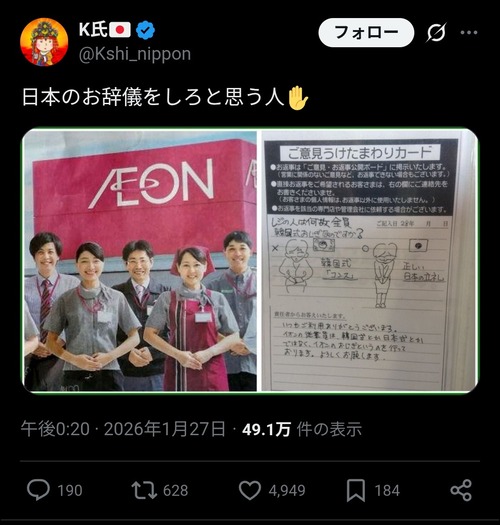This screenshot has width=500, height=525.
Task: Open the AEON staff photo
Action: pos(140,260)
